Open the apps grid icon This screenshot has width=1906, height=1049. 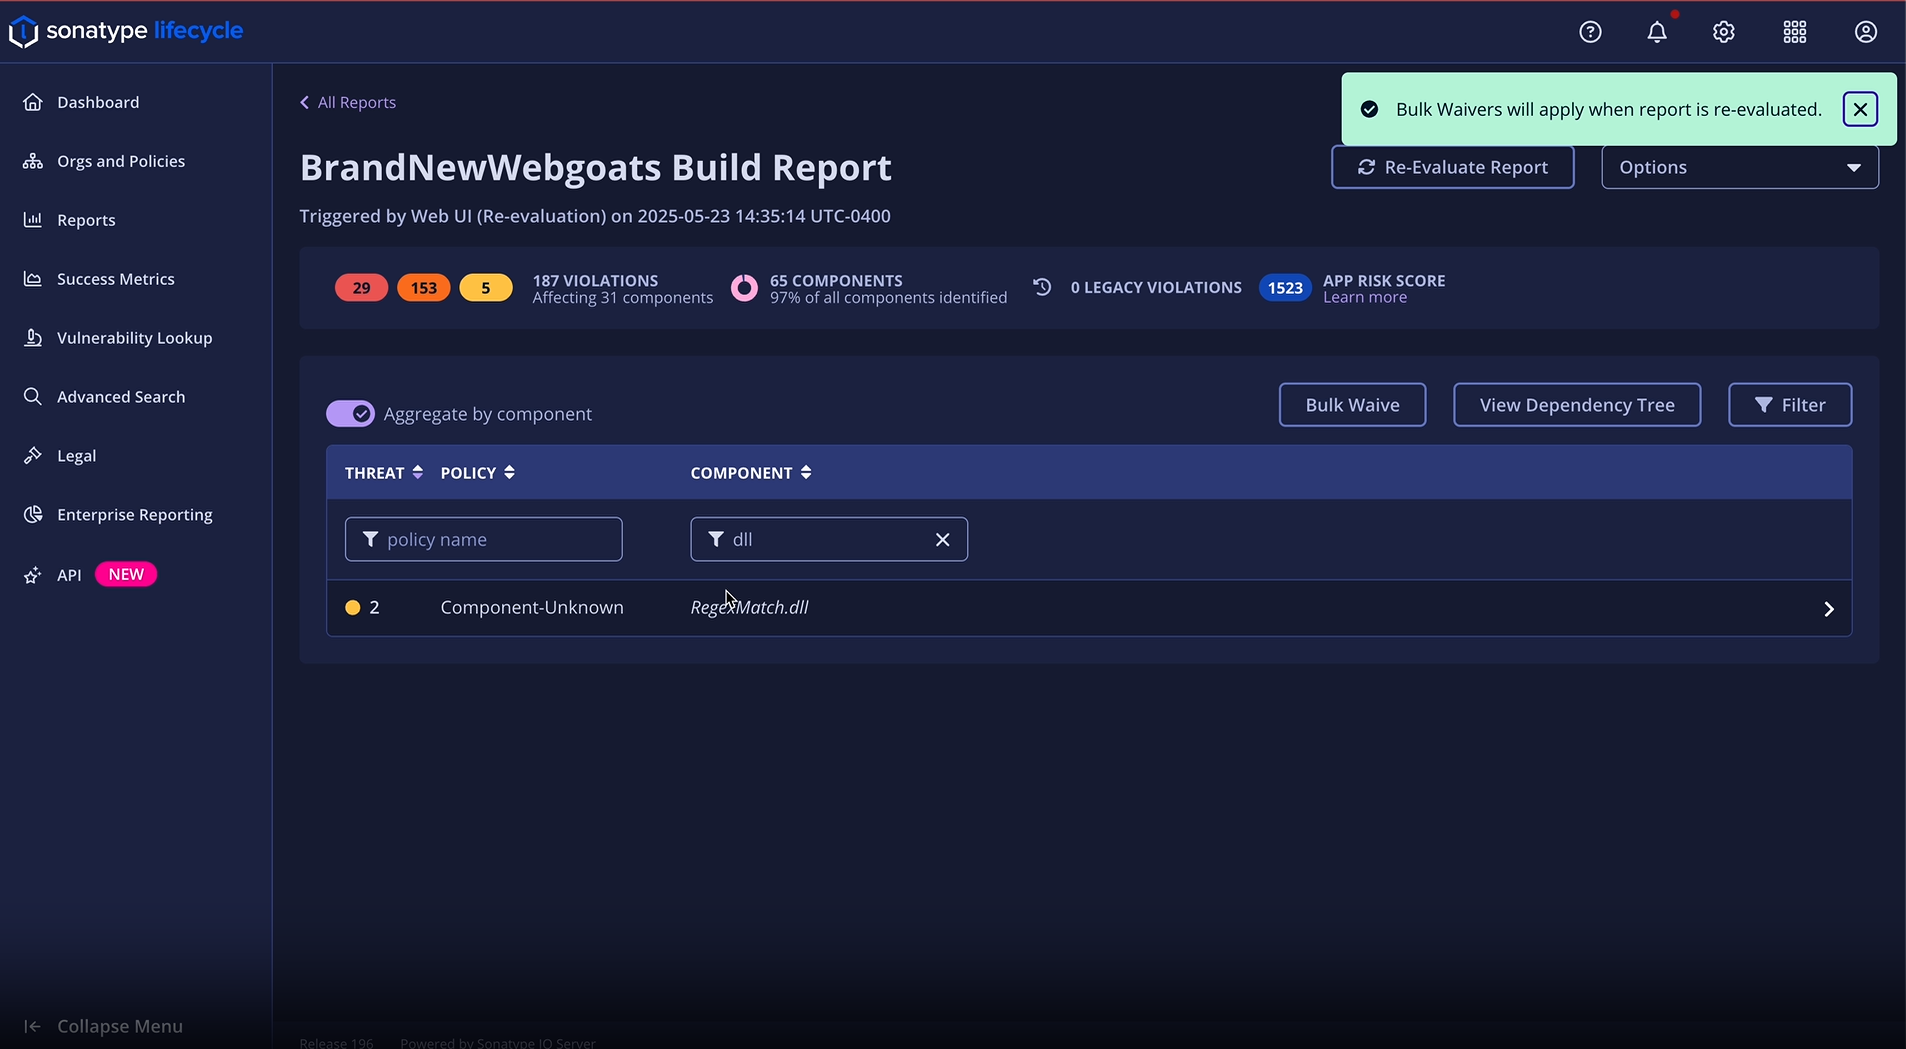click(x=1794, y=32)
